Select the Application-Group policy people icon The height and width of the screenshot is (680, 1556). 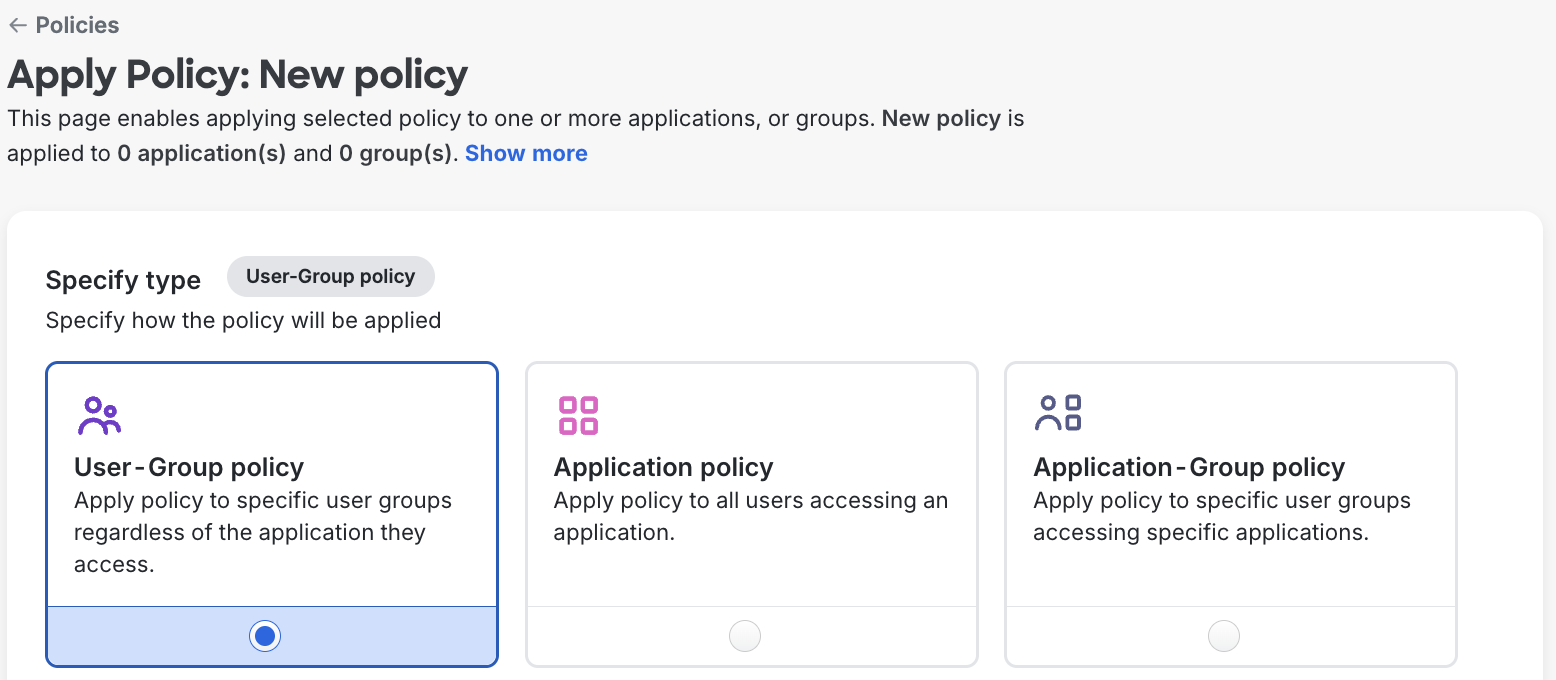[x=1058, y=410]
